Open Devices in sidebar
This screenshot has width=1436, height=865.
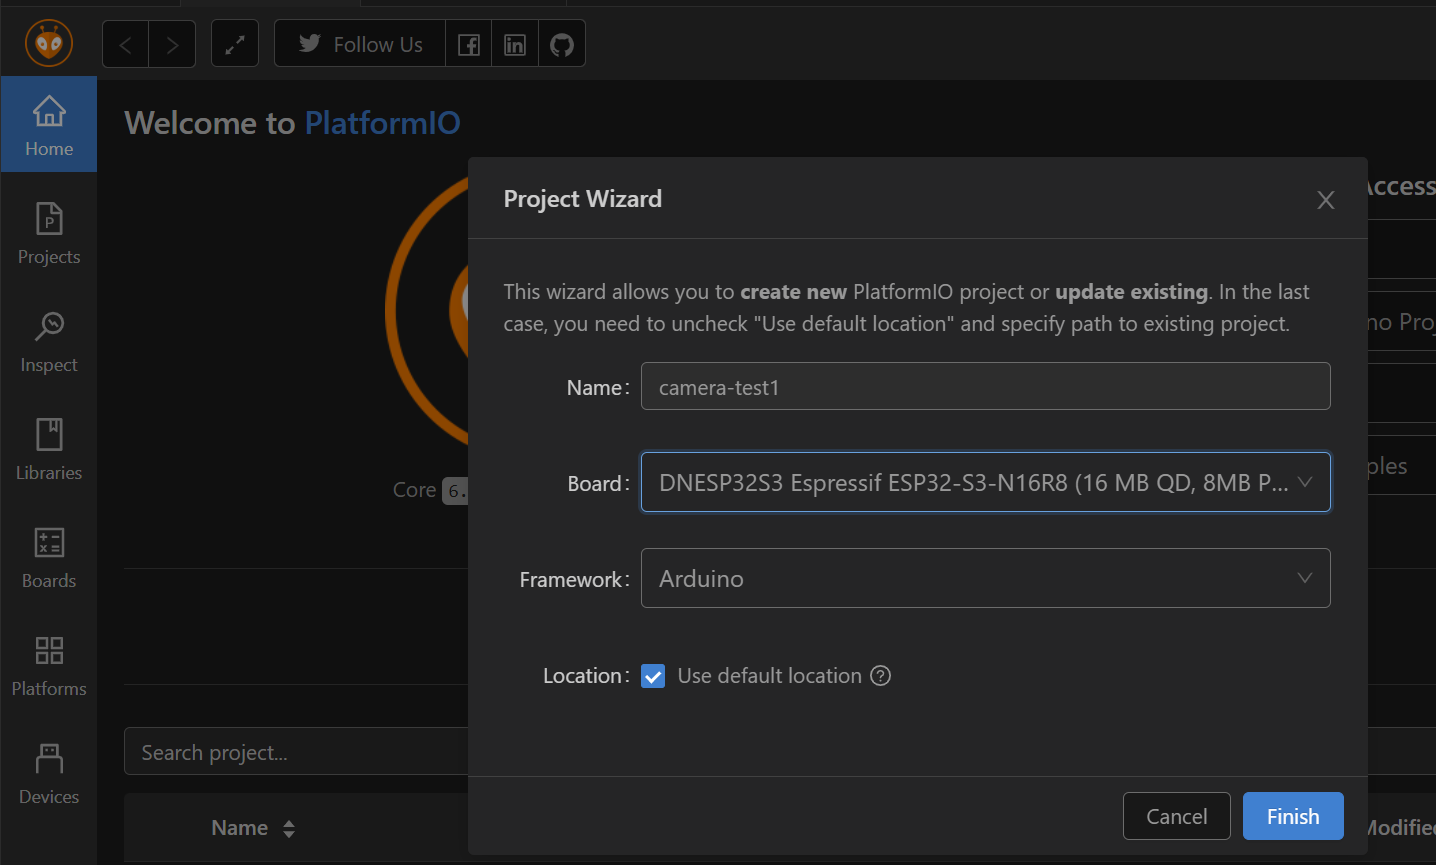[49, 773]
